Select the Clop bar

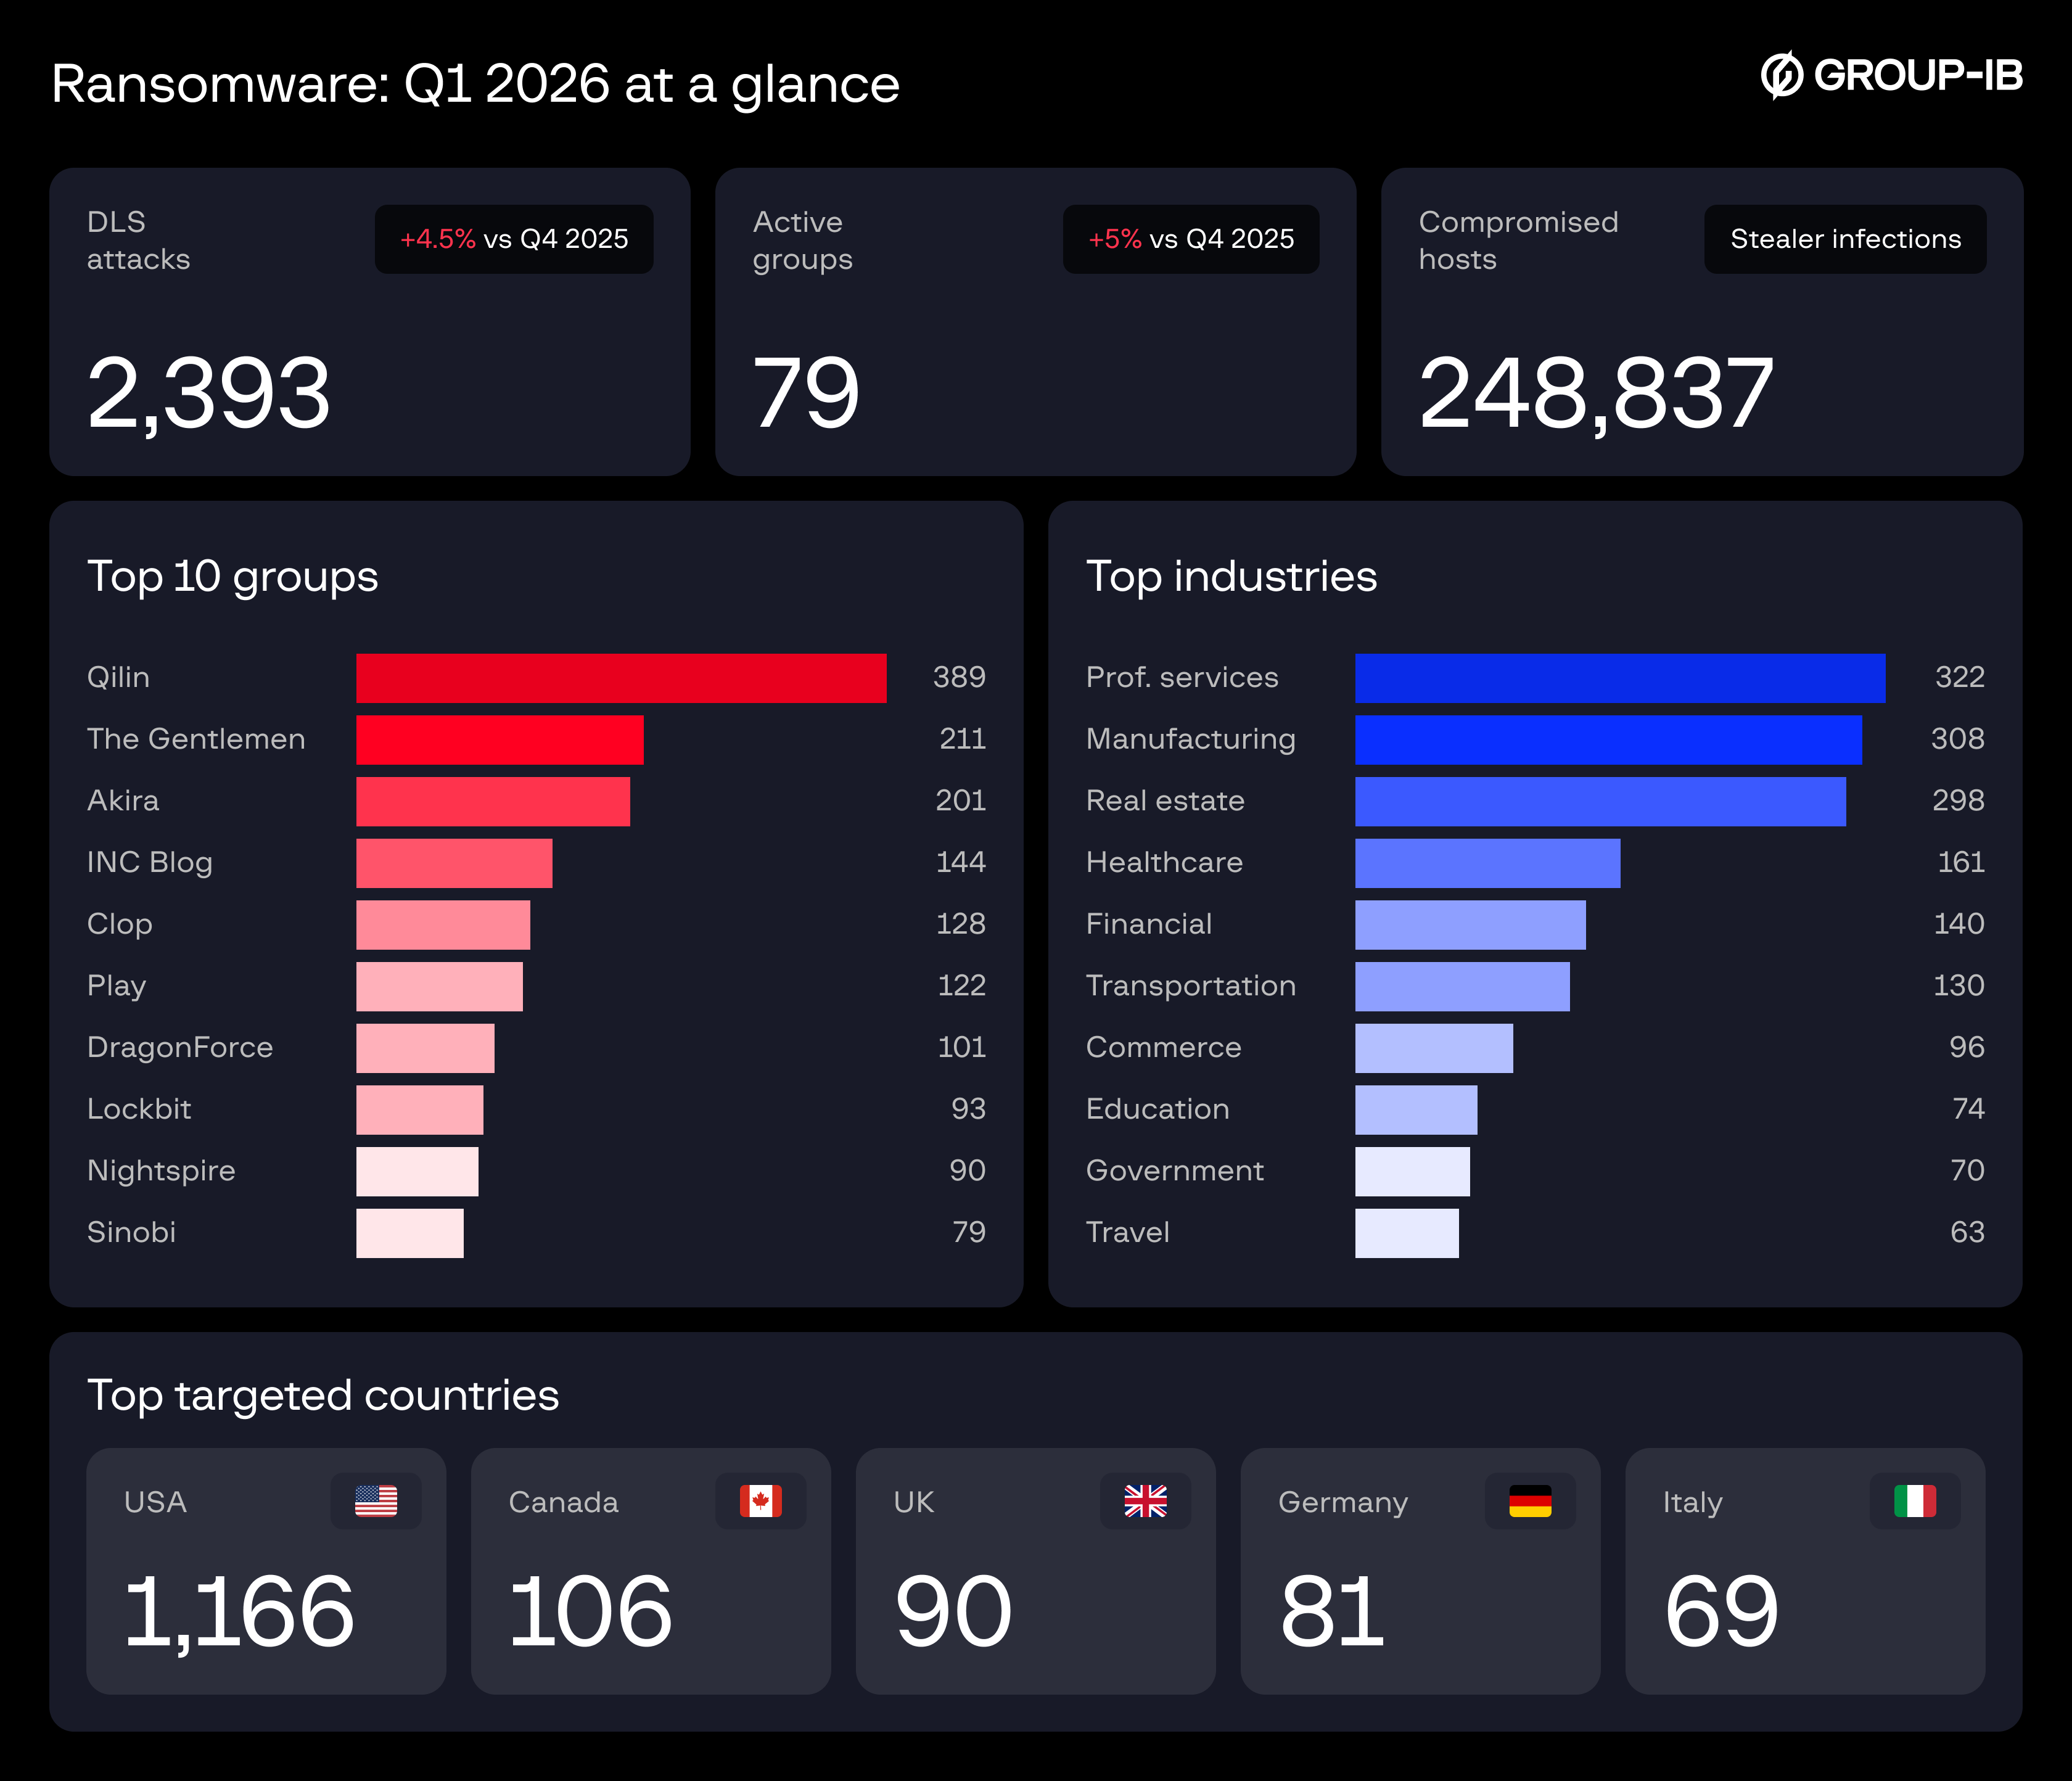[443, 925]
